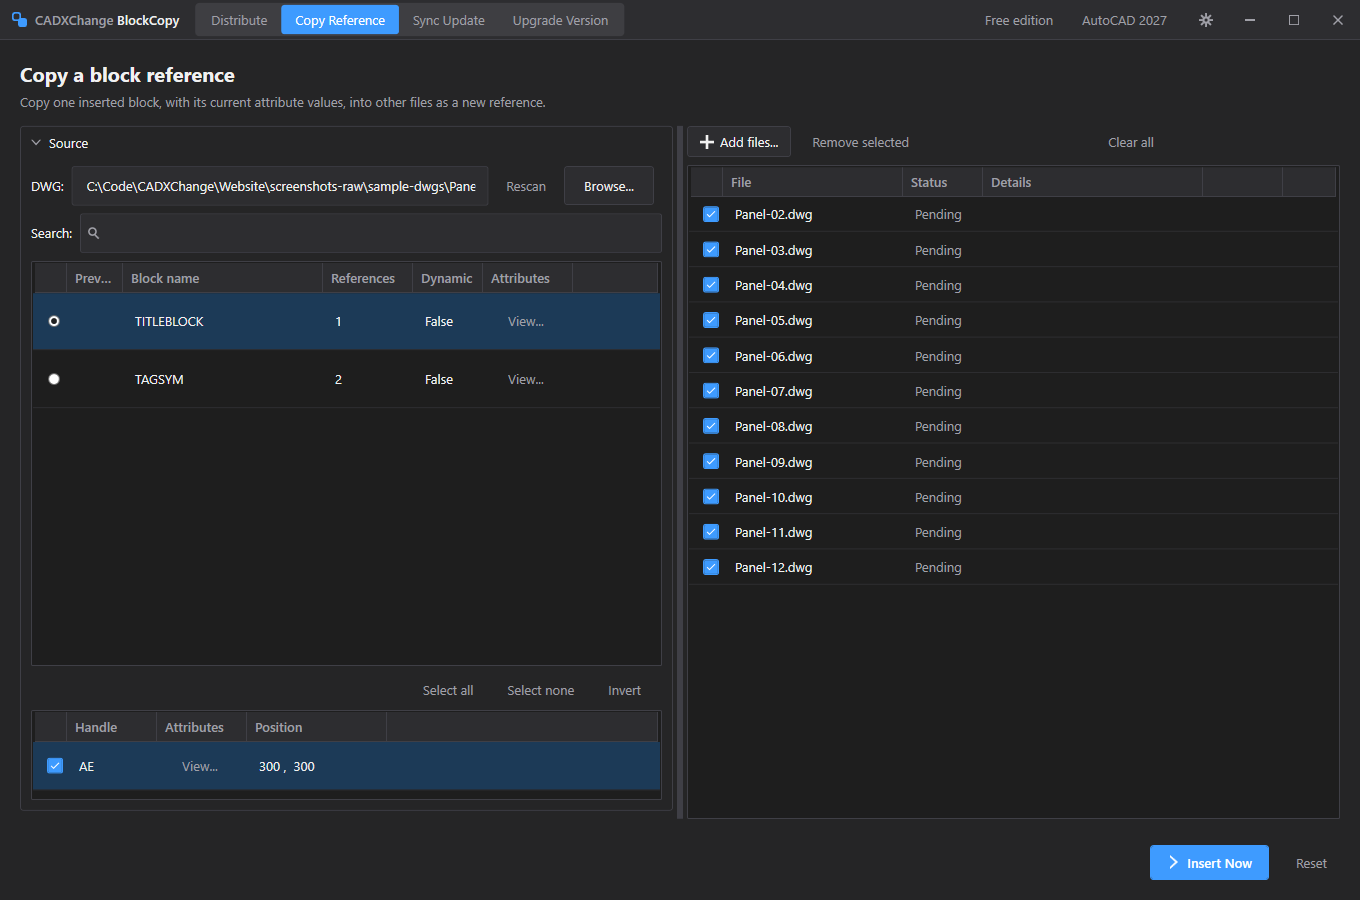
Task: Click the Browse... button
Action: click(x=609, y=186)
